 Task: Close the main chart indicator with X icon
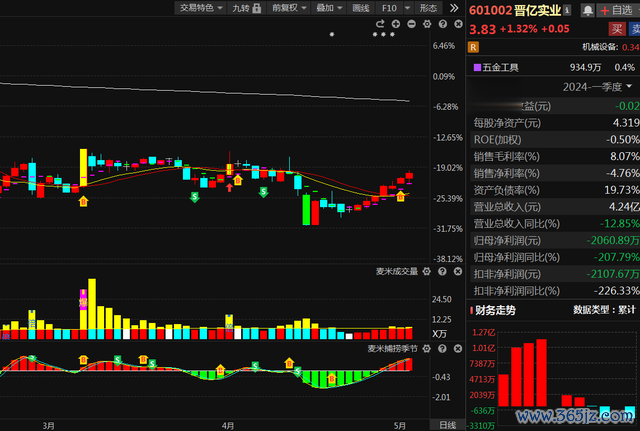click(x=458, y=24)
